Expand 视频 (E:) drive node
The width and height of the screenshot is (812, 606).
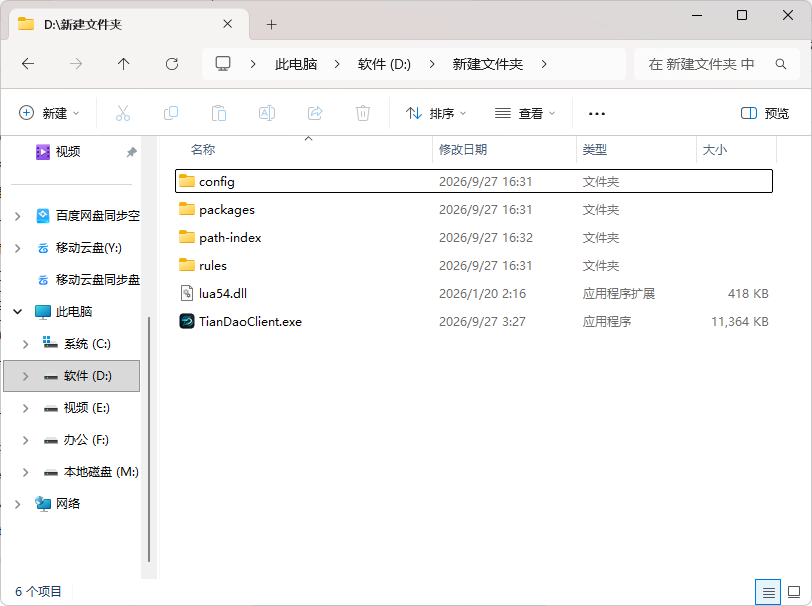[25, 408]
